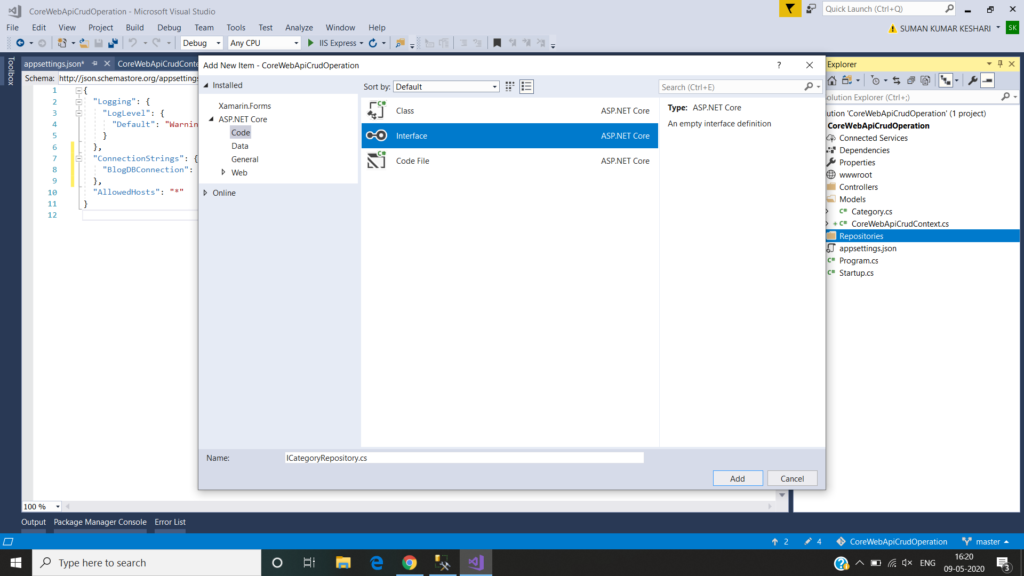Open Task View on the taskbar
The image size is (1024, 576).
(310, 562)
